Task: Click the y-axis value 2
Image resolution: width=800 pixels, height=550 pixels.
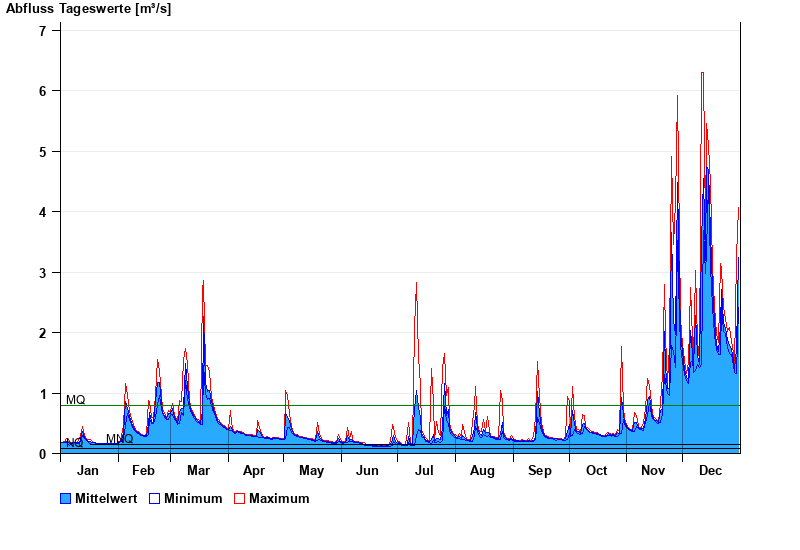Action: 43,333
